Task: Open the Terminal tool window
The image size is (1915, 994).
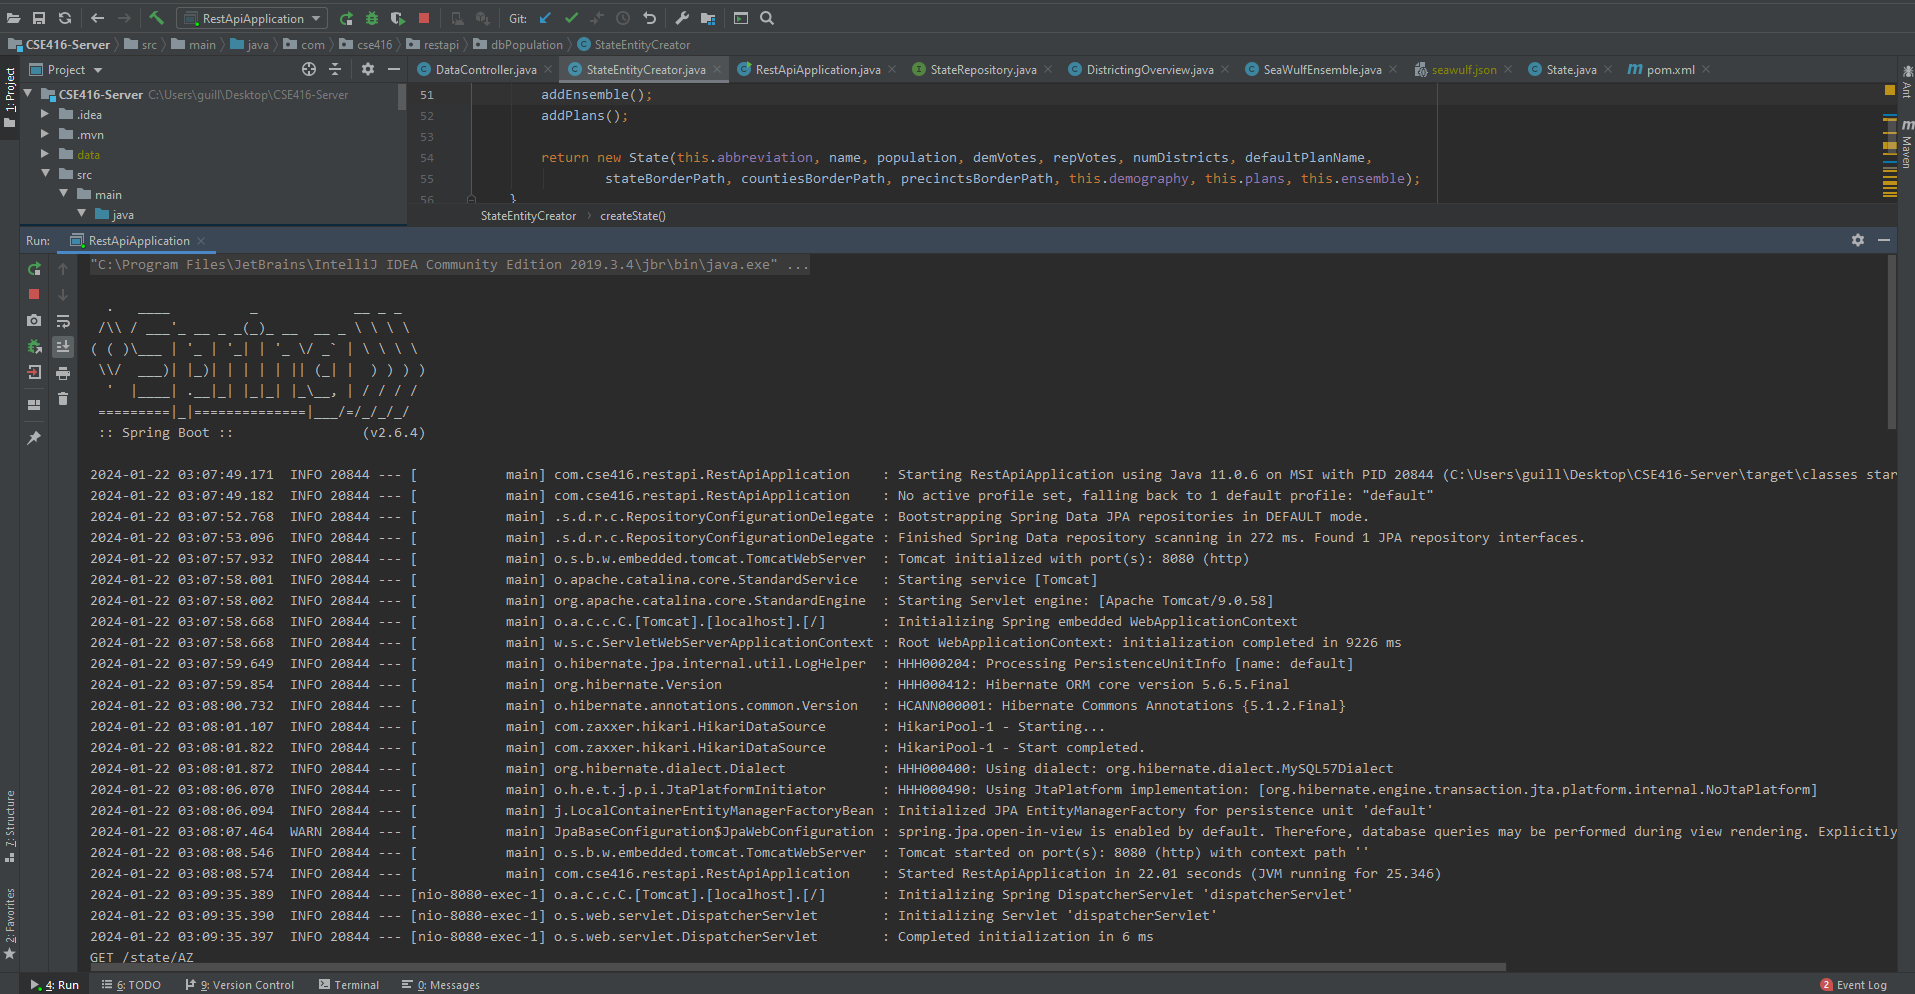Action: (x=348, y=985)
